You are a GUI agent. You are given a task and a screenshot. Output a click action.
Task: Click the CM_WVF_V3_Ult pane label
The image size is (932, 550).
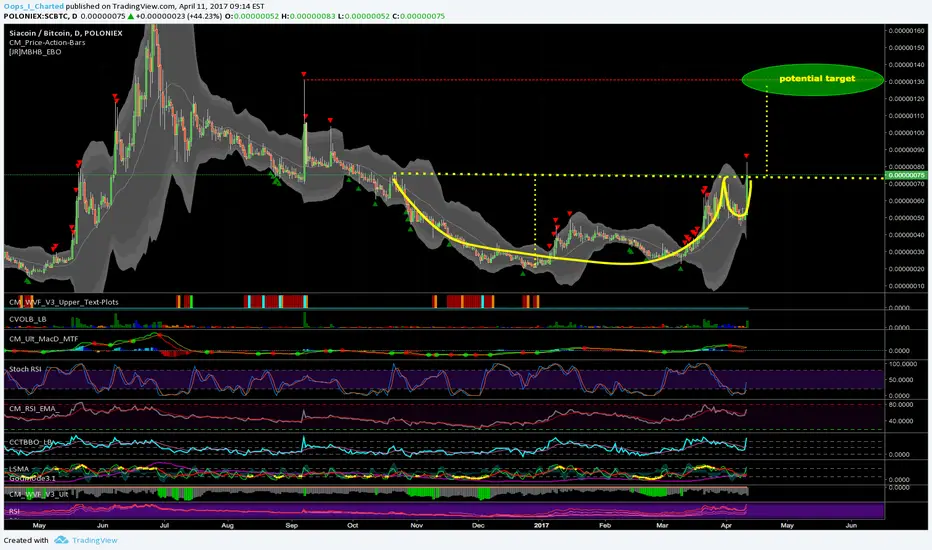[38, 494]
